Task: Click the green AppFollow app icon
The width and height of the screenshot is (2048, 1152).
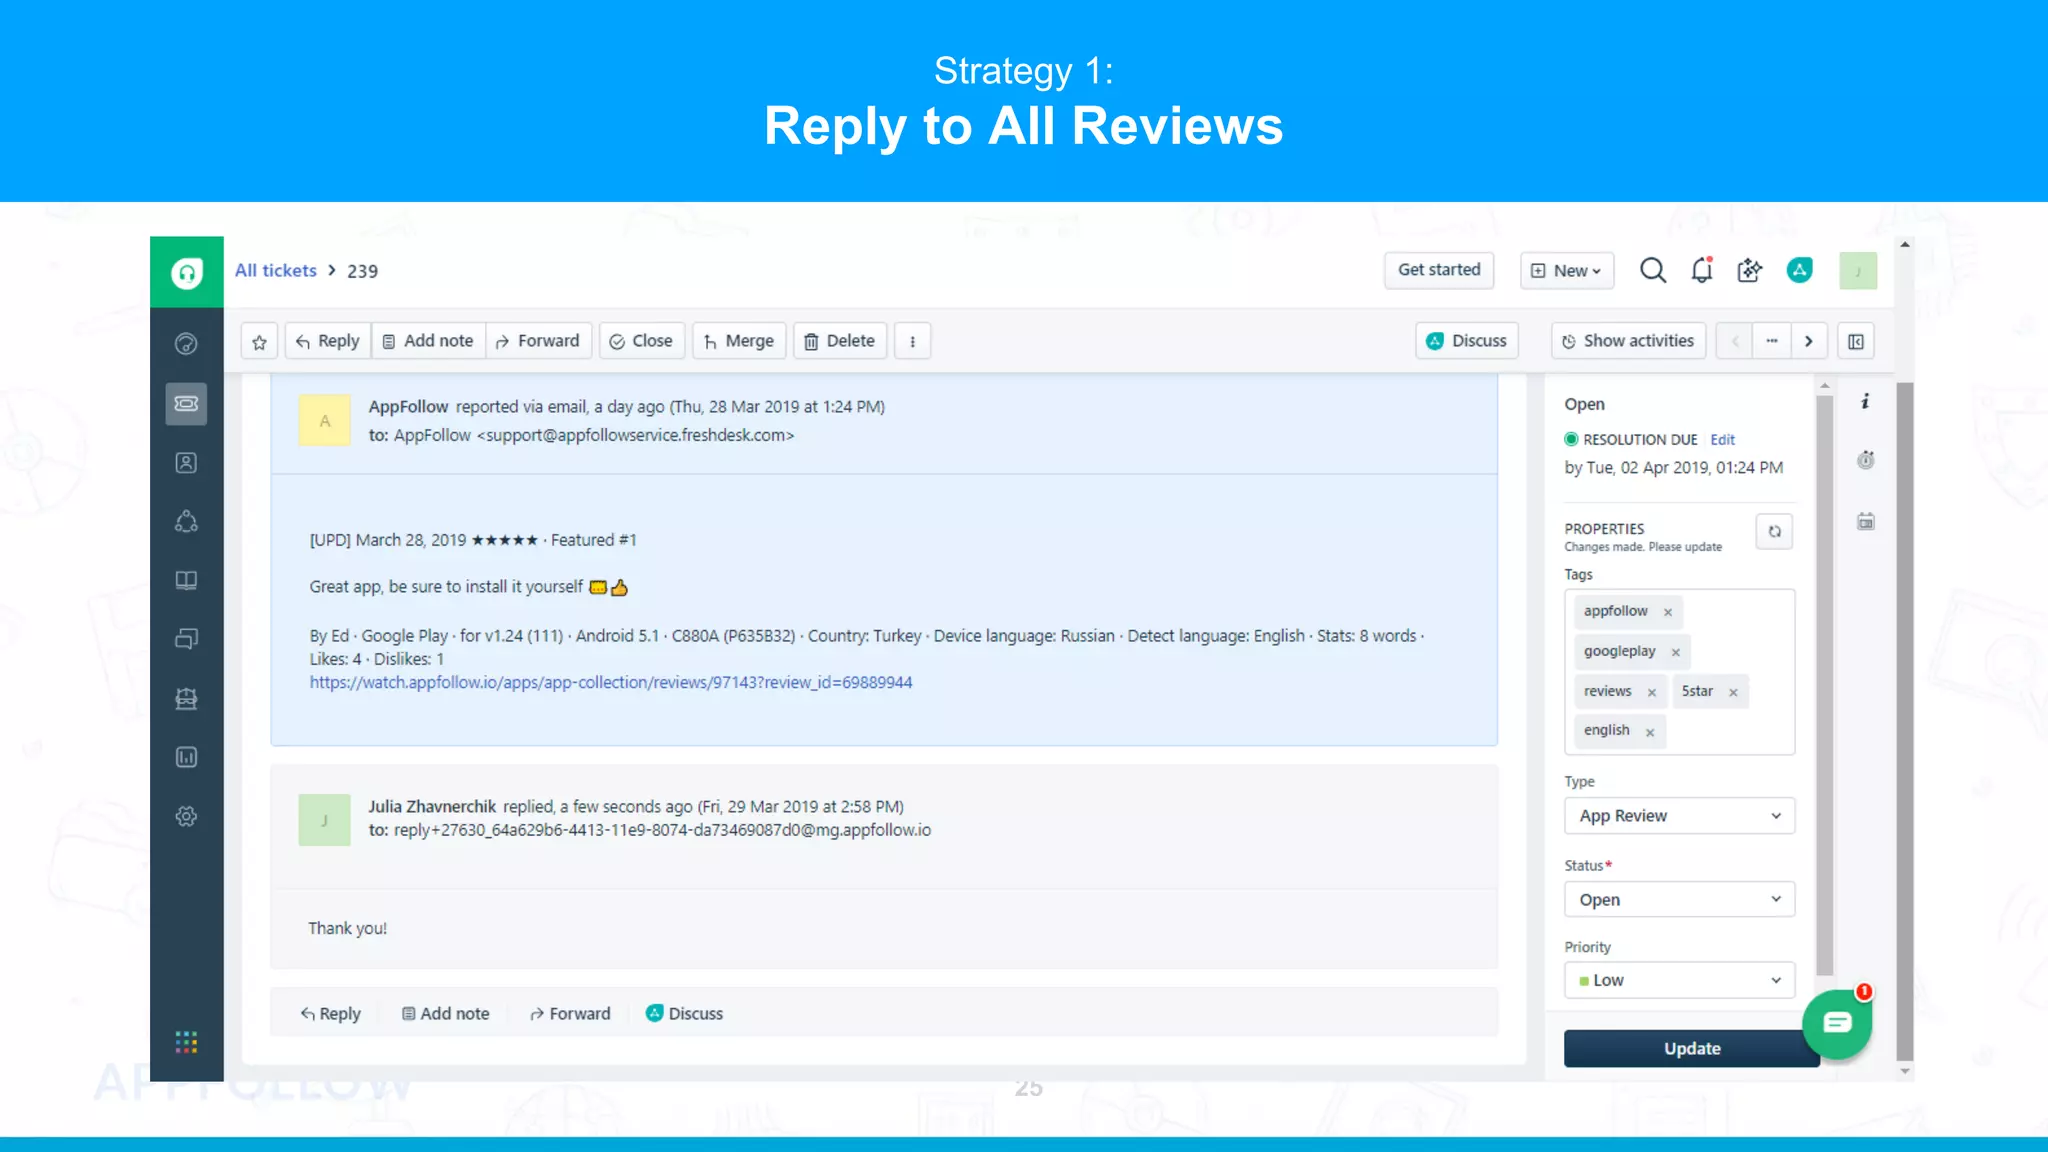Action: pyautogui.click(x=1800, y=270)
